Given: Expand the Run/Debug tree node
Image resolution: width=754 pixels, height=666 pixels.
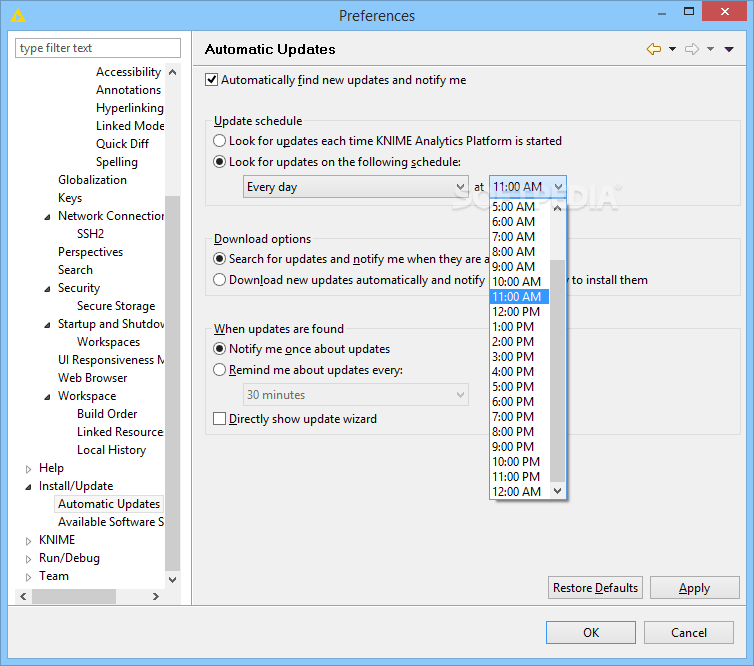Looking at the screenshot, I should click(x=28, y=559).
